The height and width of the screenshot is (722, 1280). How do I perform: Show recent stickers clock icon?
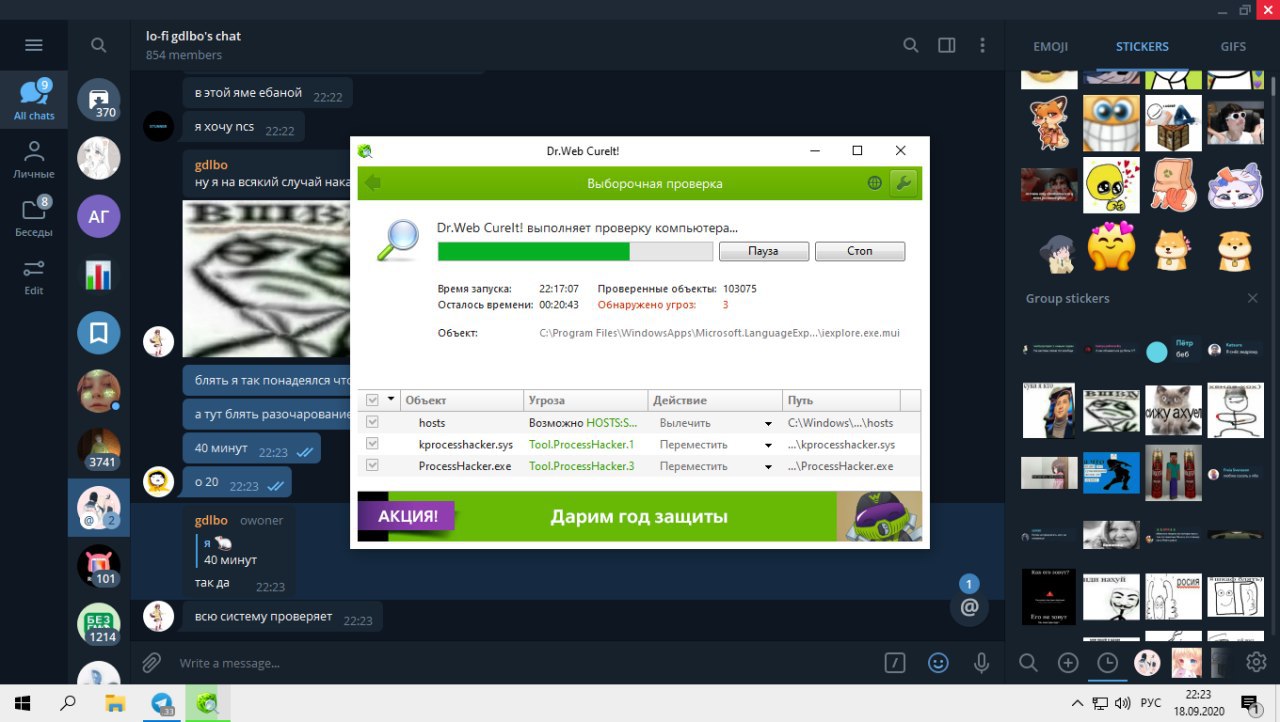tap(1107, 662)
